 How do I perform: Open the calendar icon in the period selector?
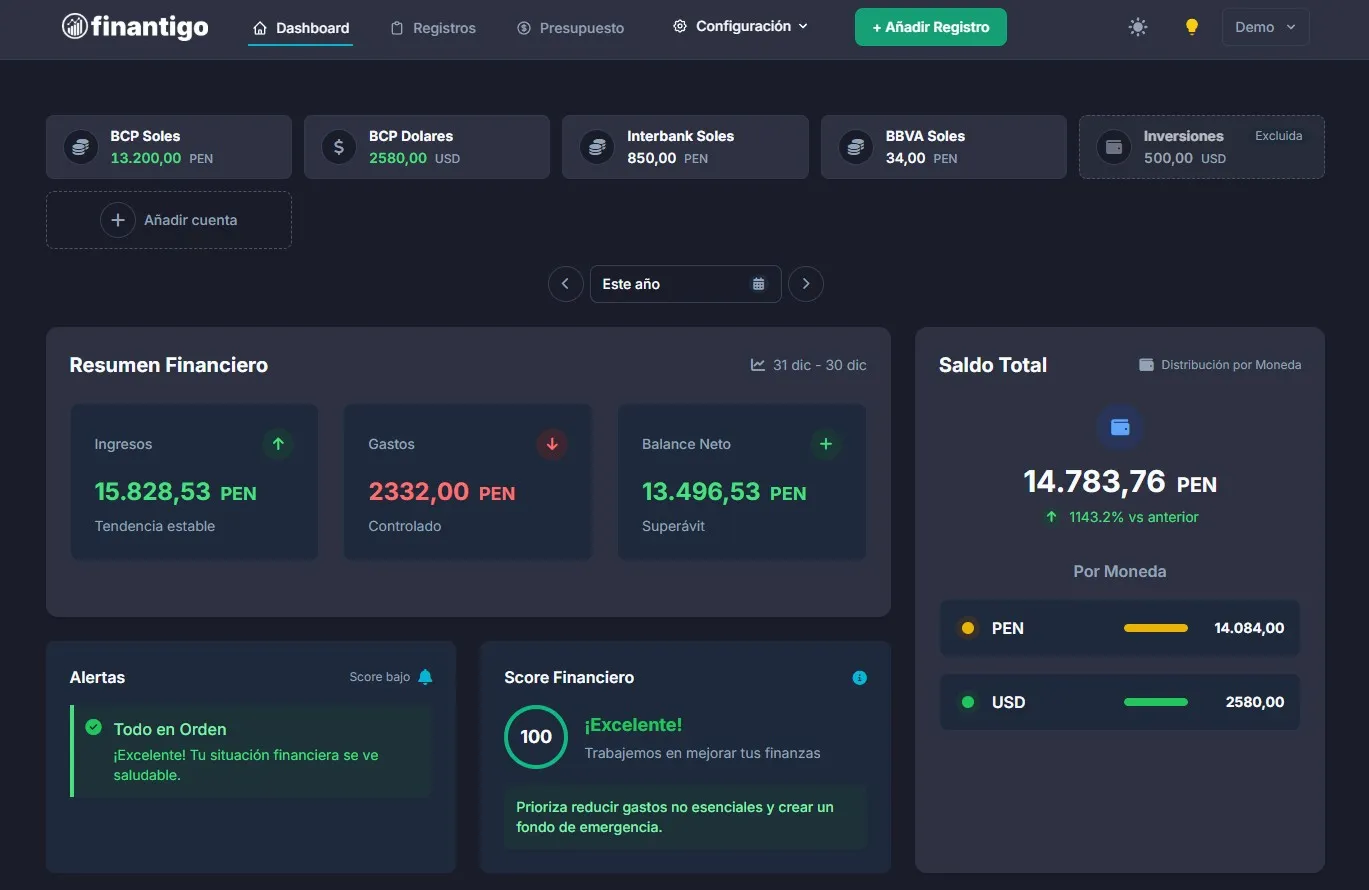758,284
